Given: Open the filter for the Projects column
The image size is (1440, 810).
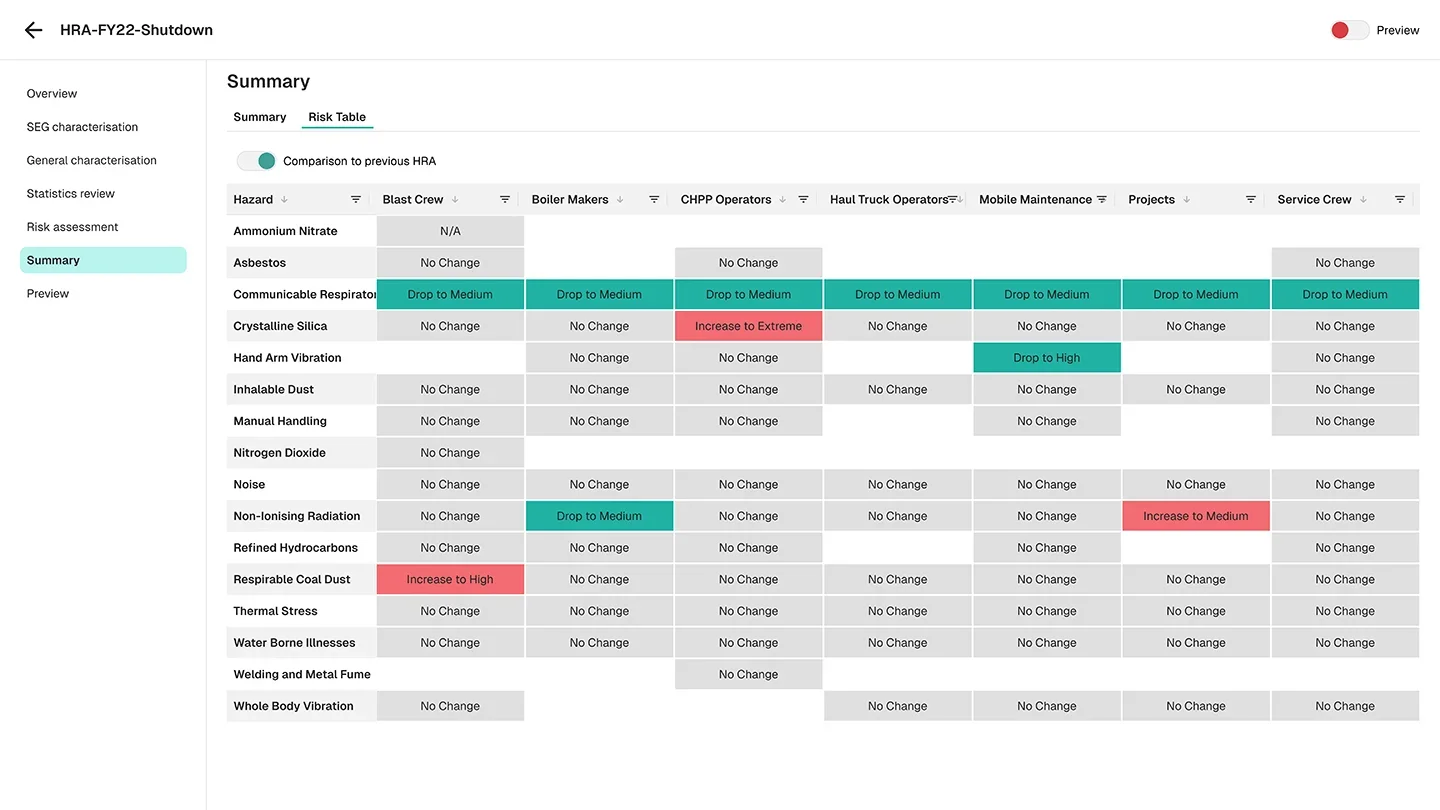Looking at the screenshot, I should [1250, 199].
